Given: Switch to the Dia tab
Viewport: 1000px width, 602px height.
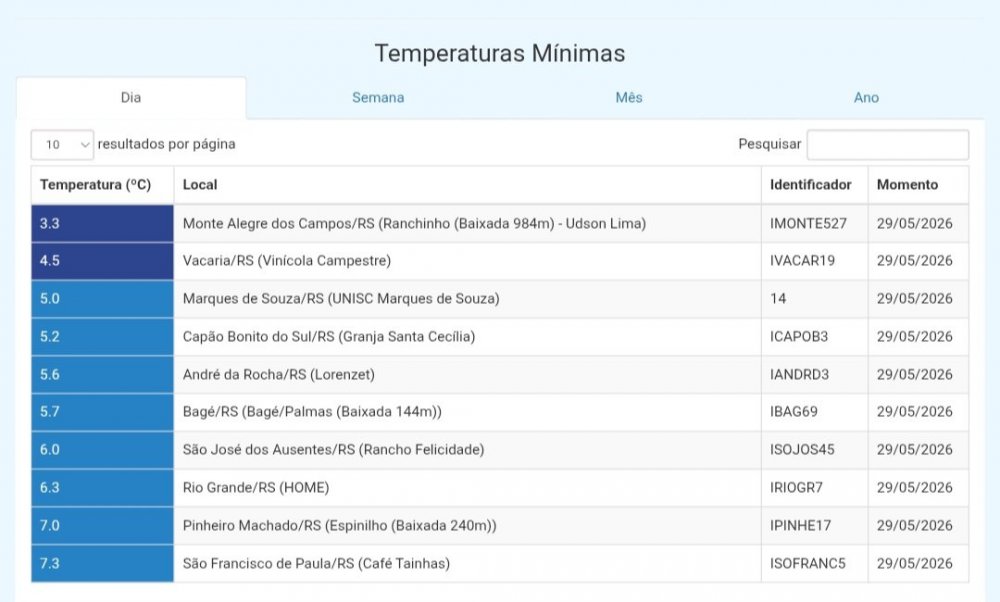Looking at the screenshot, I should click(131, 98).
